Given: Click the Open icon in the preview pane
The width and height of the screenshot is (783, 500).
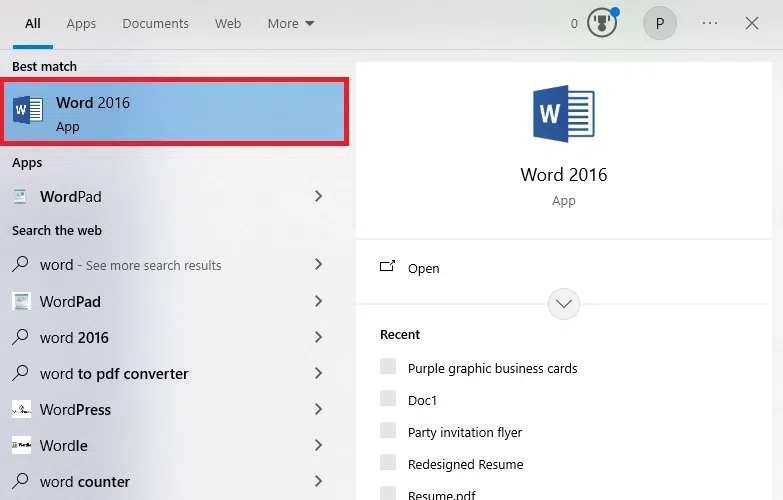Looking at the screenshot, I should pos(388,266).
